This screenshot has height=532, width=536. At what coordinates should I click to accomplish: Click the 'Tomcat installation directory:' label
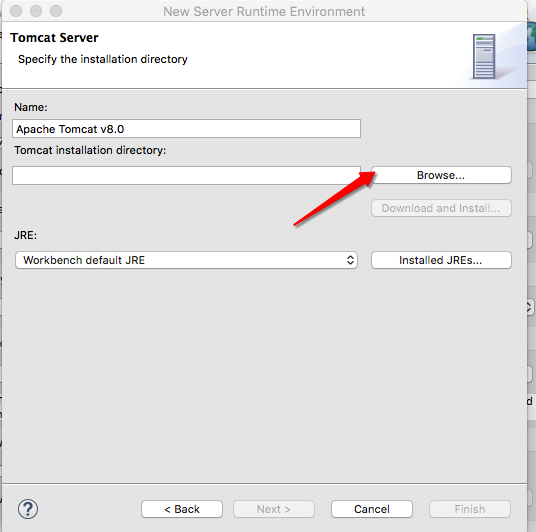pyautogui.click(x=90, y=150)
